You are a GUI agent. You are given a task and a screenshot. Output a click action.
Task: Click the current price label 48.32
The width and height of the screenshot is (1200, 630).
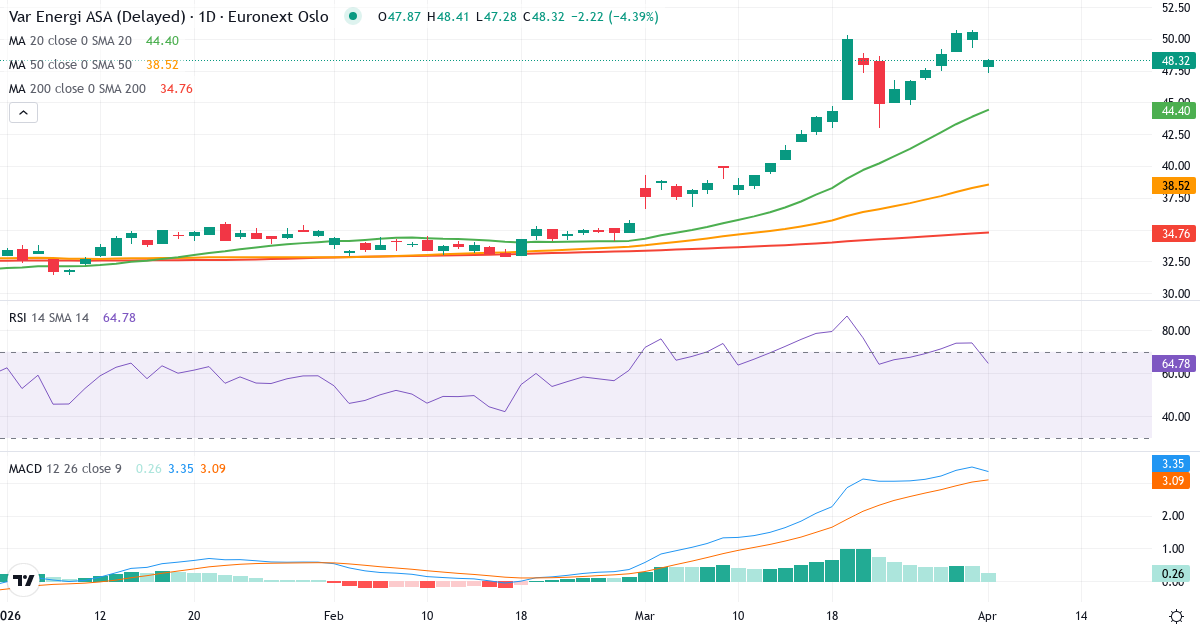(1172, 60)
